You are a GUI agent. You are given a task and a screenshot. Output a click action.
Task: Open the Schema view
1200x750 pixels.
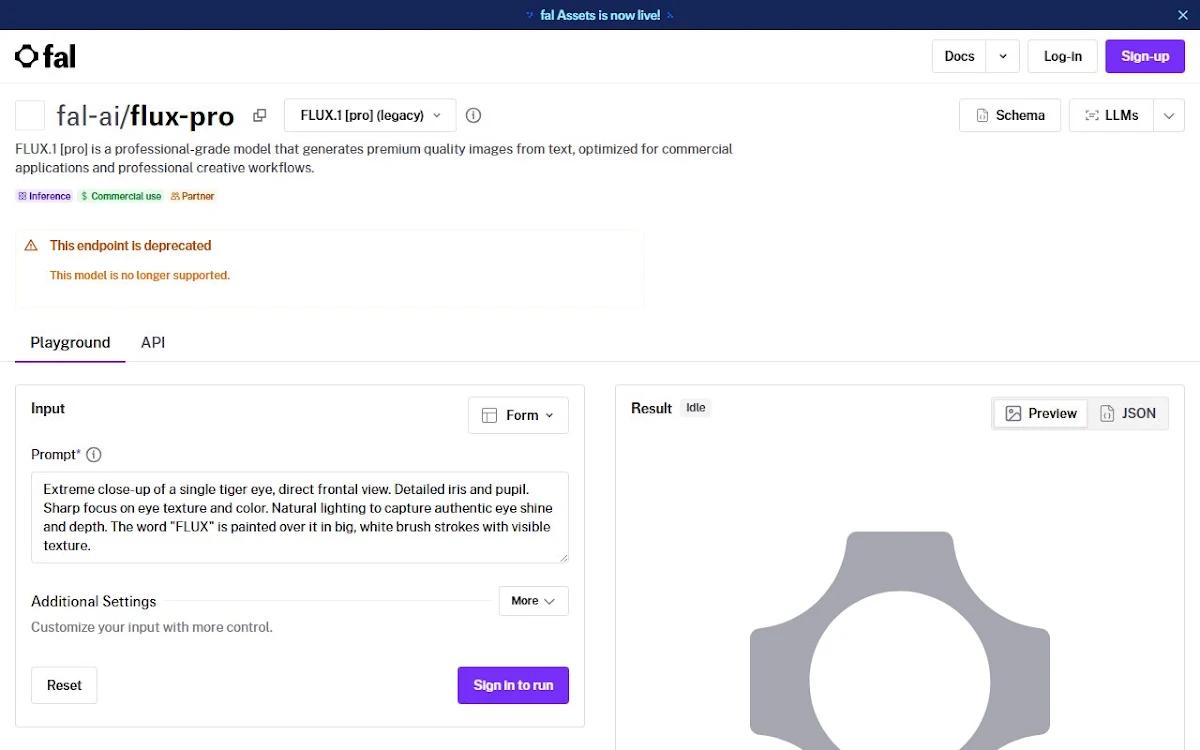coord(1010,115)
